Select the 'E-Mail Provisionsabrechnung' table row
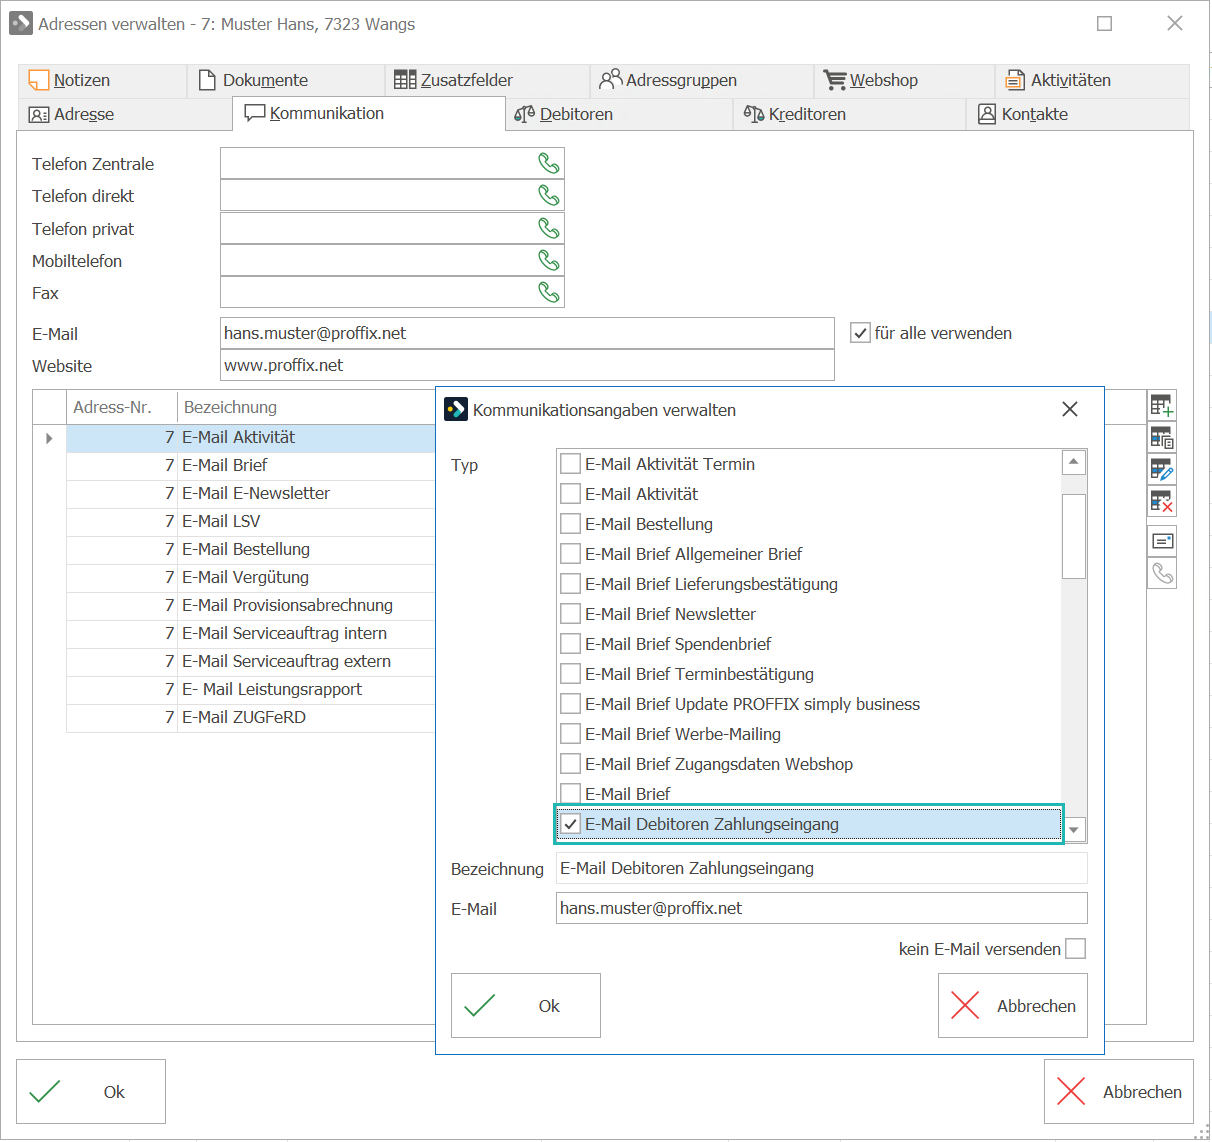 point(251,605)
